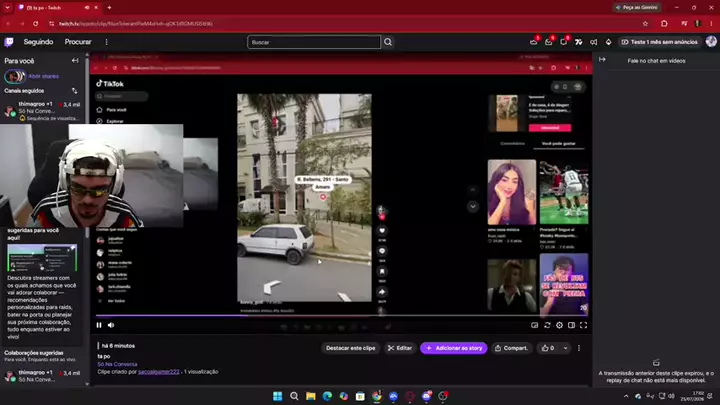Mute the Twitch tab audio icon
The height and width of the screenshot is (405, 720).
[87, 7]
